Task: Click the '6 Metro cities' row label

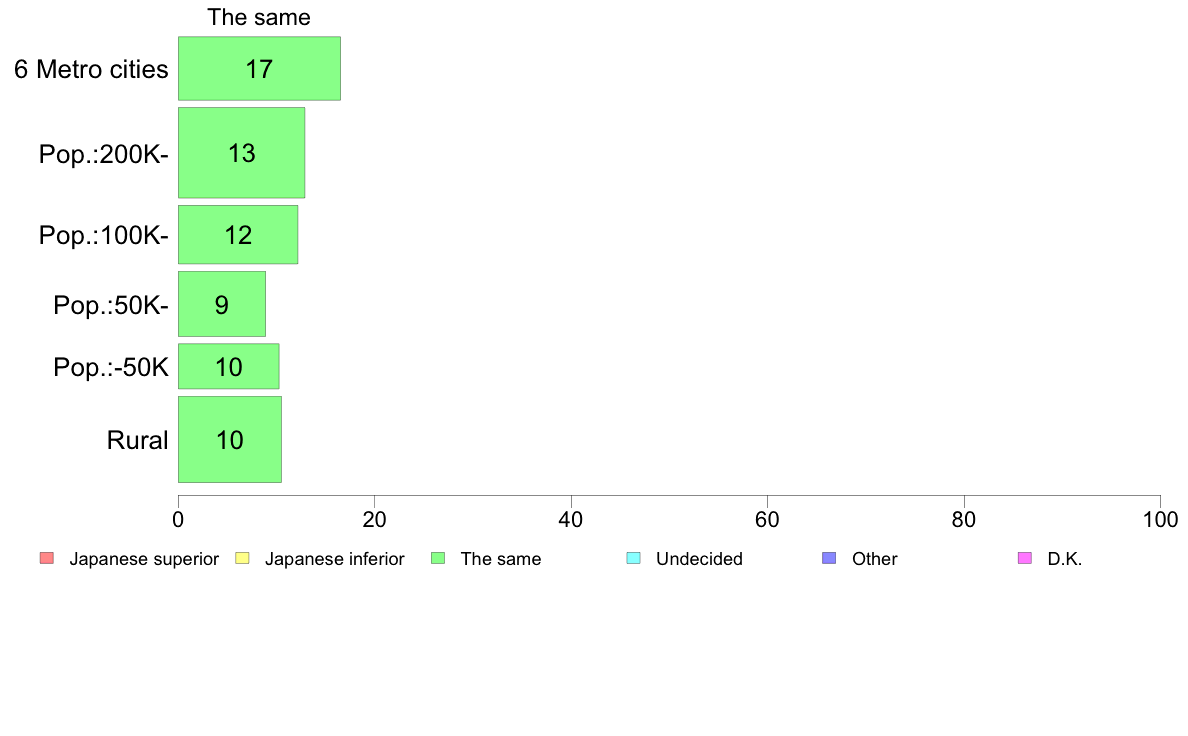Action: tap(91, 69)
